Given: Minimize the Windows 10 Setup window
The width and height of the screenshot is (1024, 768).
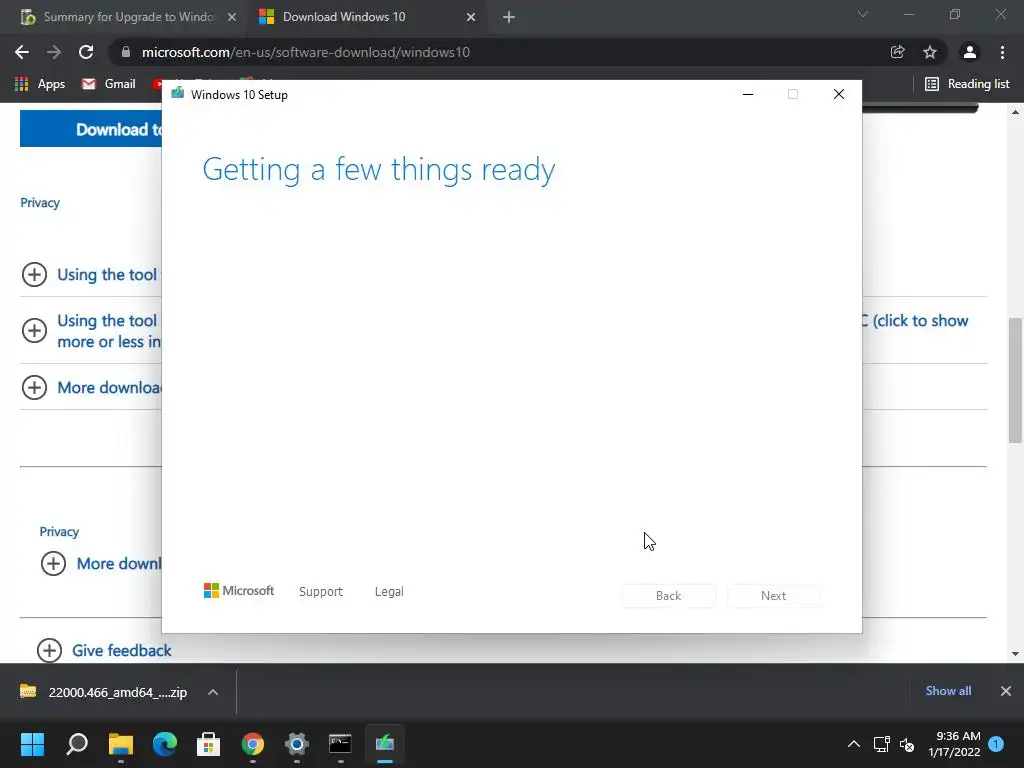Looking at the screenshot, I should coord(748,95).
